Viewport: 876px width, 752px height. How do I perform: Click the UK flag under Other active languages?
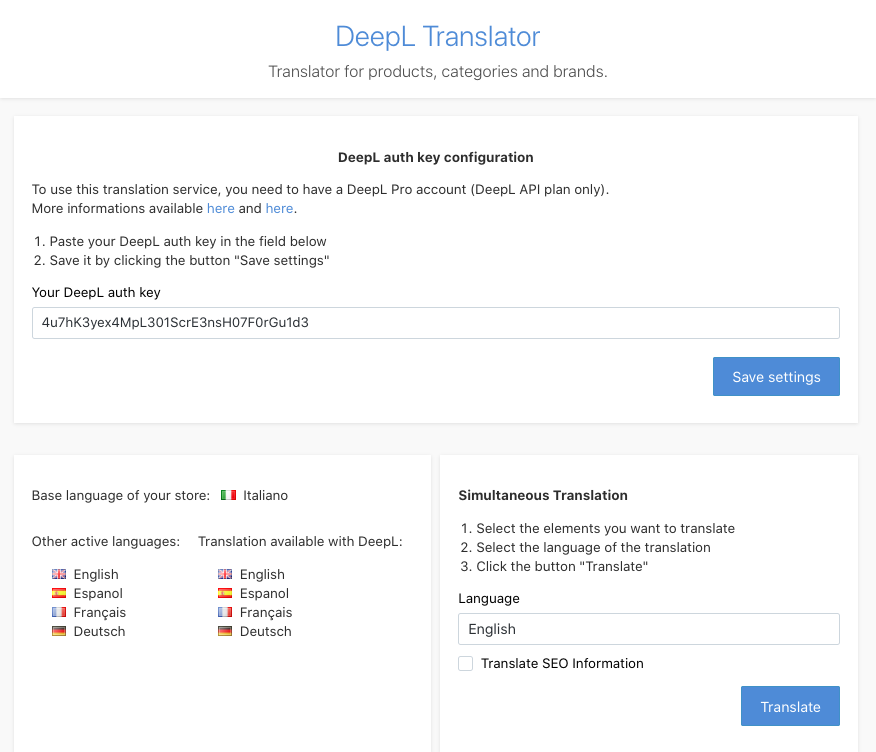point(59,574)
